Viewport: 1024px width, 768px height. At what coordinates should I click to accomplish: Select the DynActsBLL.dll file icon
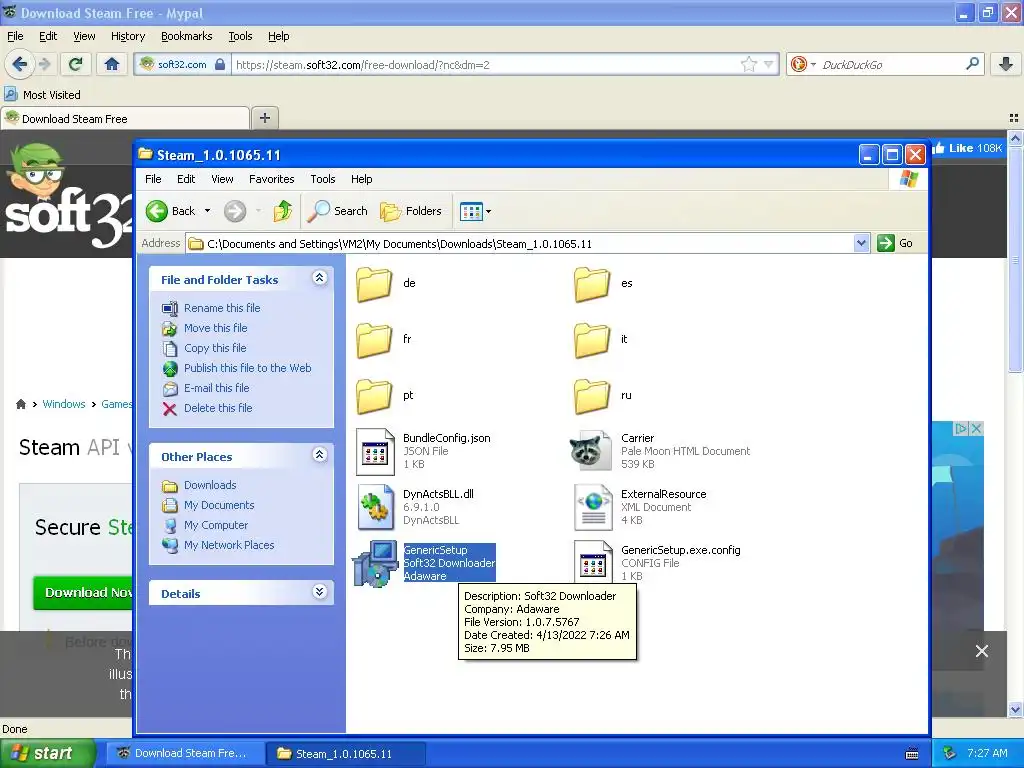click(x=376, y=507)
